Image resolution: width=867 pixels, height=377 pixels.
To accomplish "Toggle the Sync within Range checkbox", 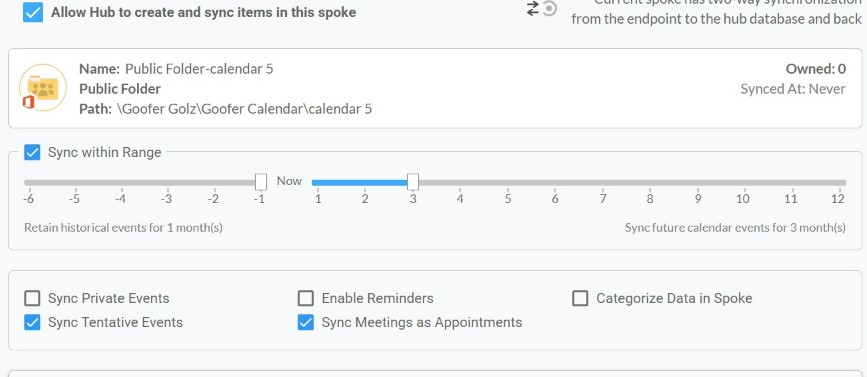I will [x=33, y=152].
